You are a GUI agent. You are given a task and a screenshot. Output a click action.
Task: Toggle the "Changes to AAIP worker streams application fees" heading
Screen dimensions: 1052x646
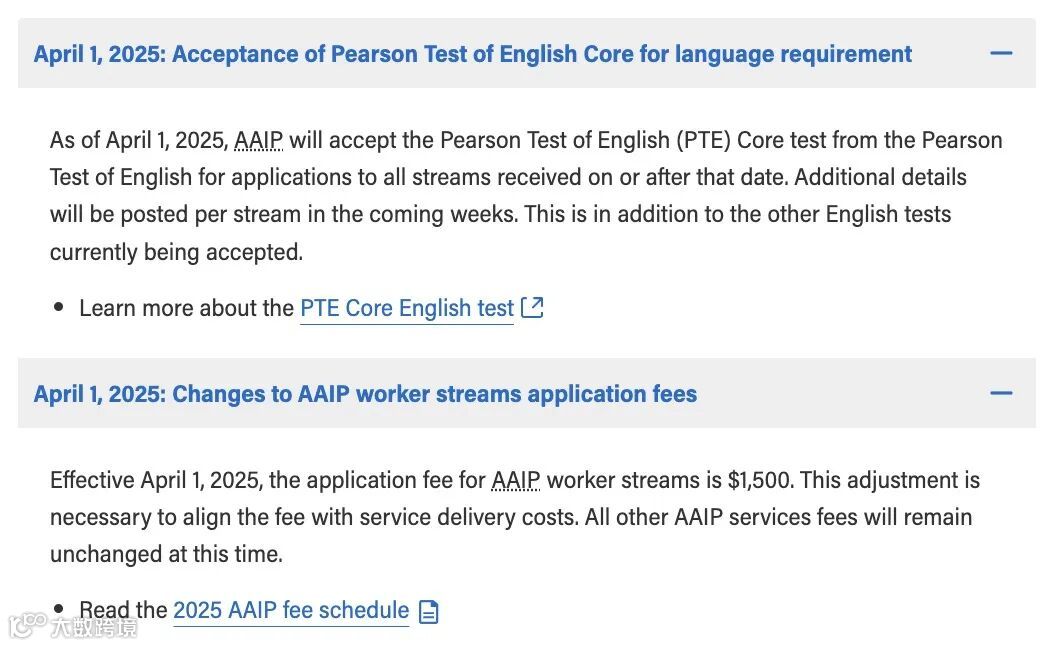point(365,394)
